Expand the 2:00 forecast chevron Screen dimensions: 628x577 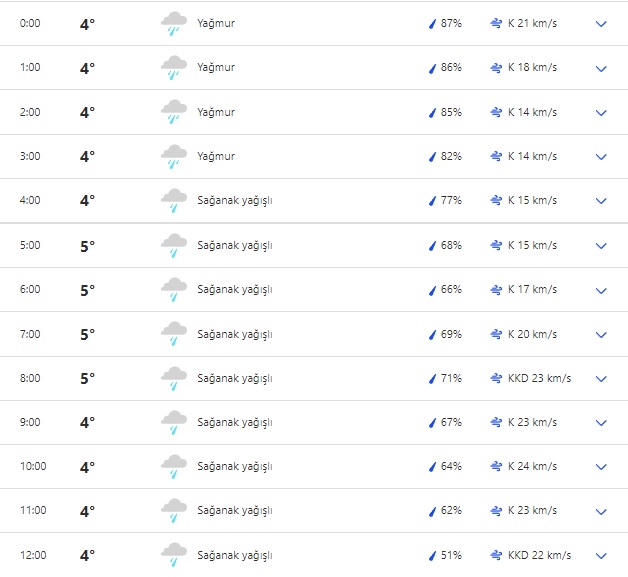tap(601, 113)
